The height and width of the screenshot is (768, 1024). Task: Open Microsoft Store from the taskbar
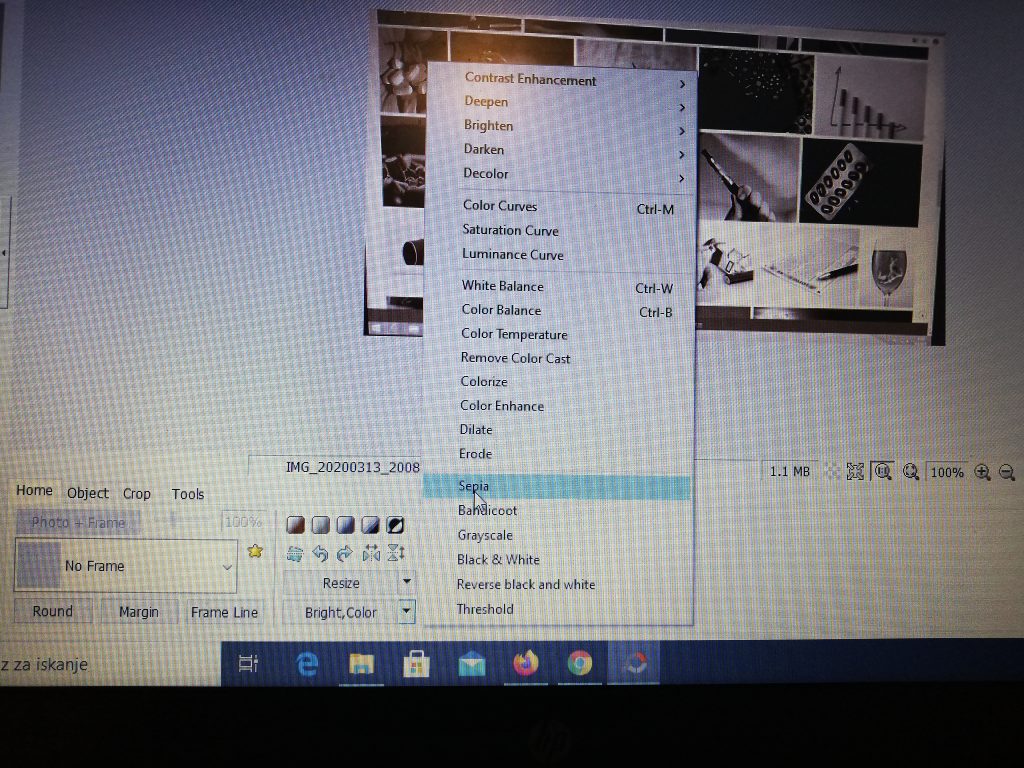416,664
